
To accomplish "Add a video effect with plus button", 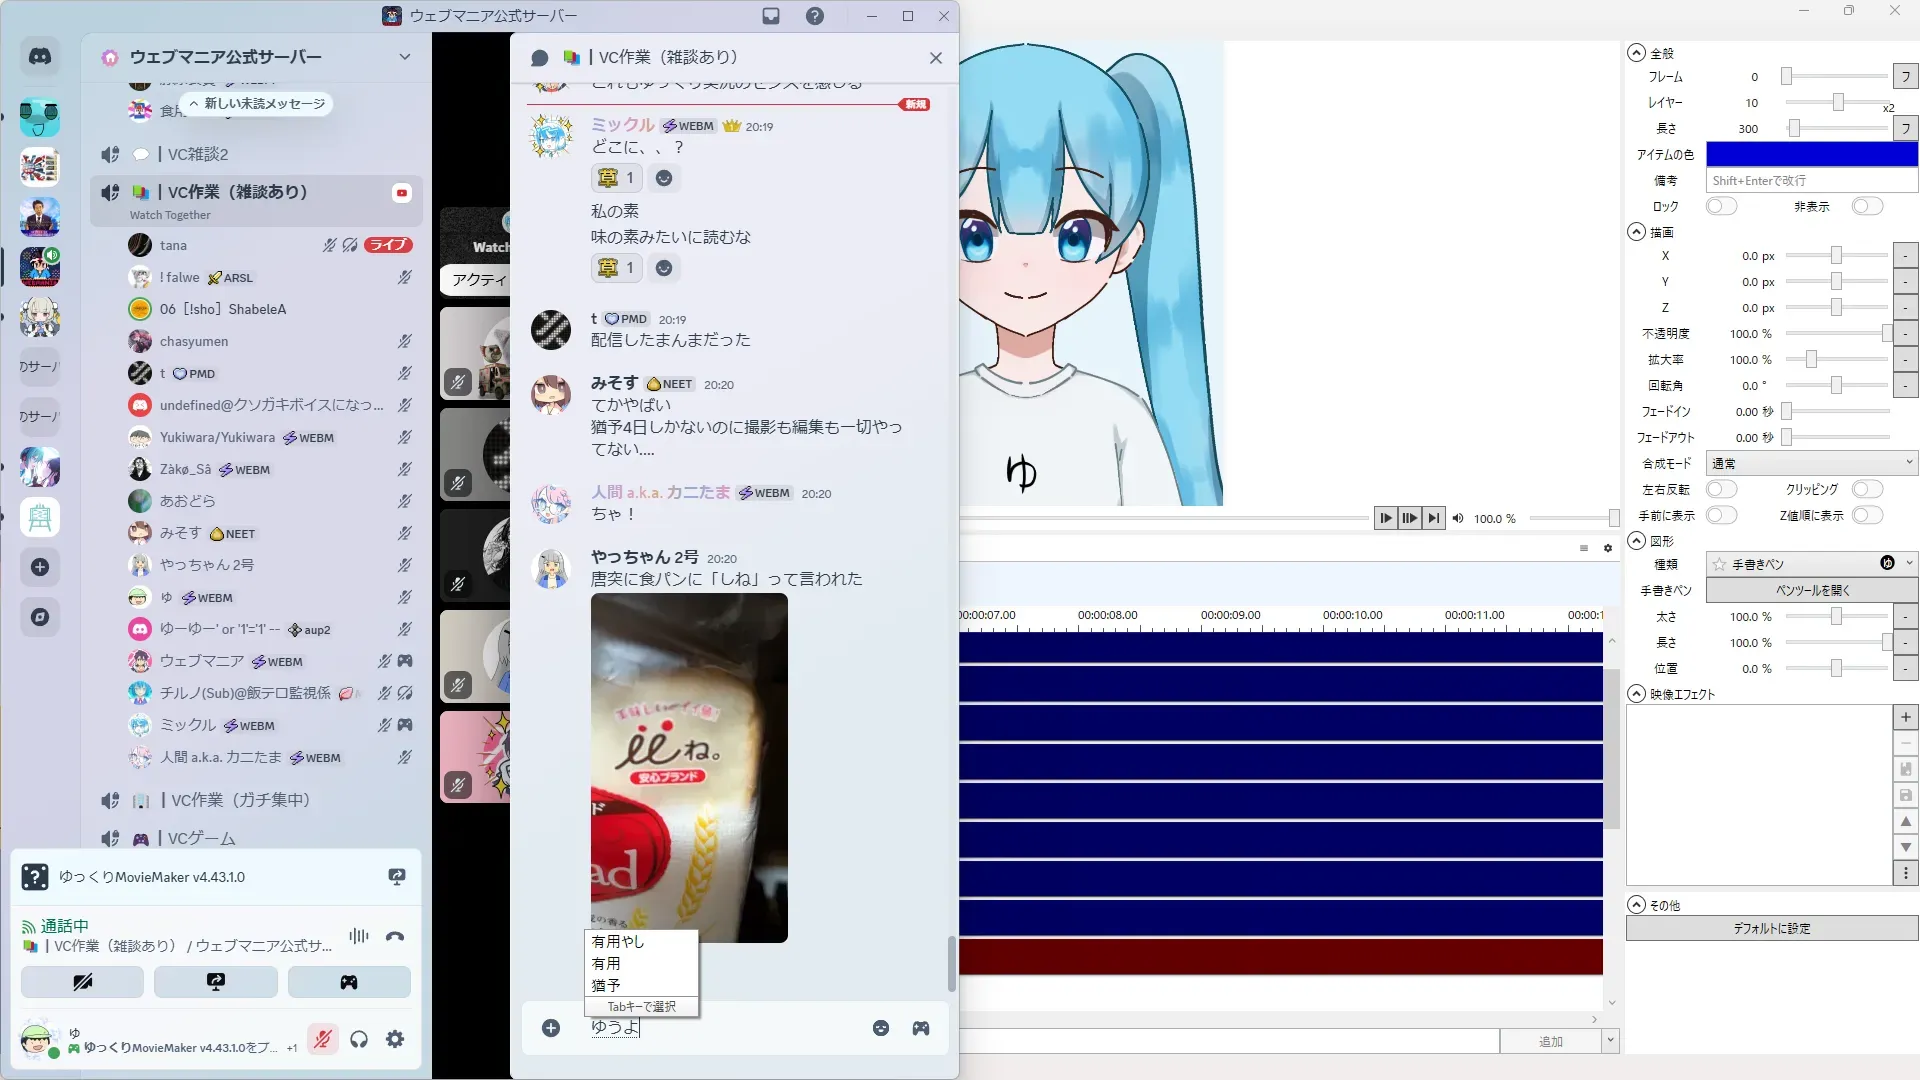I will pyautogui.click(x=1905, y=718).
